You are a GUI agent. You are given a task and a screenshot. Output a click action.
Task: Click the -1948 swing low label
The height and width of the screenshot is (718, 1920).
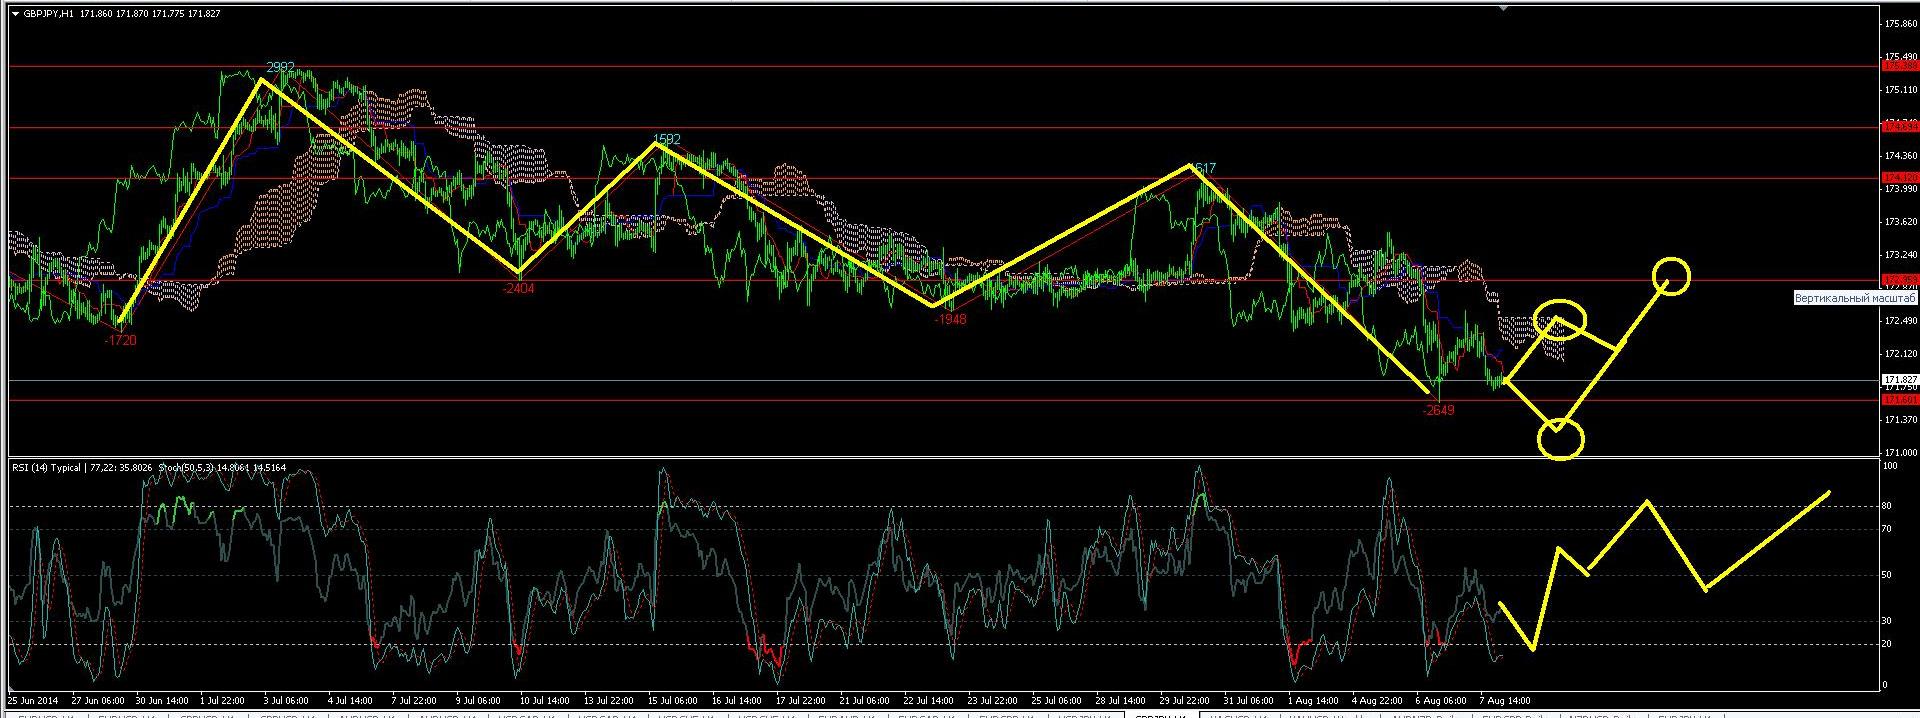(950, 320)
